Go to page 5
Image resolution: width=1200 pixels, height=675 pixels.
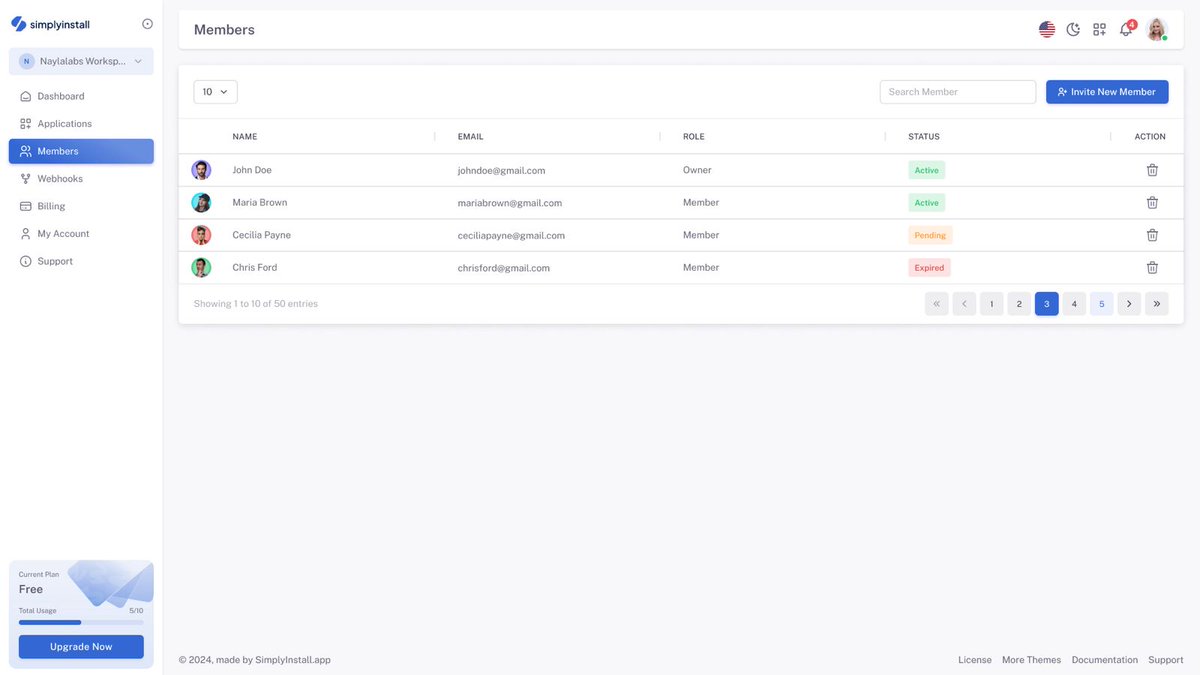1102,304
